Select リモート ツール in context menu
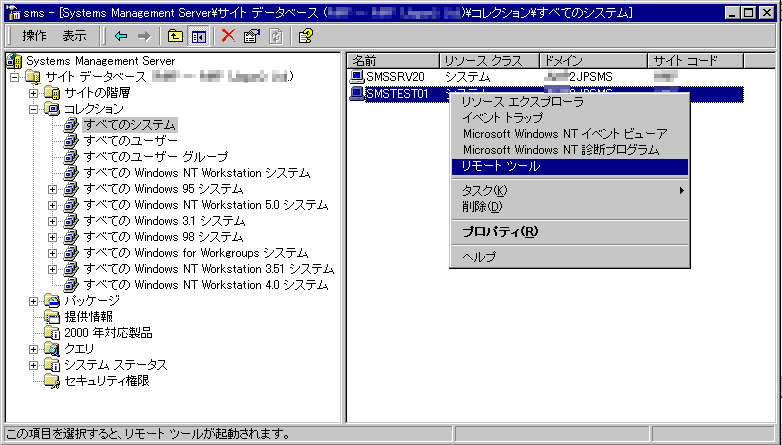 [570, 167]
